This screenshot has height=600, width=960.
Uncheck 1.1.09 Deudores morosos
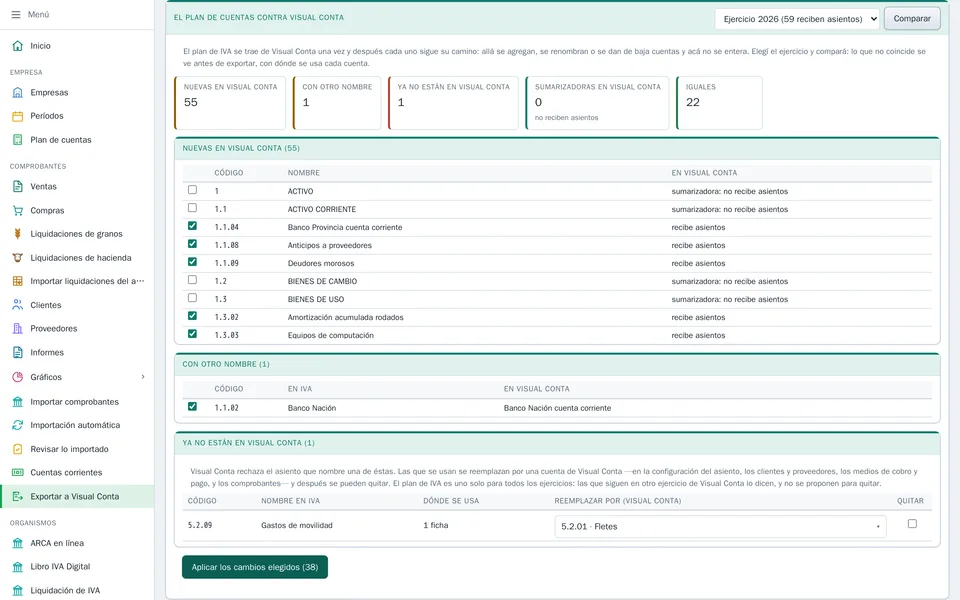192,262
